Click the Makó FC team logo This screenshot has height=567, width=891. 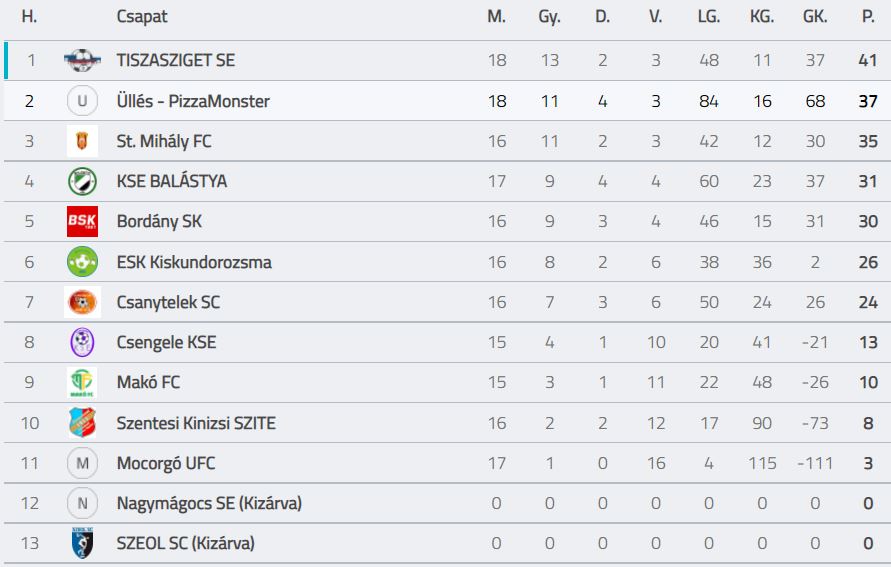coord(82,382)
